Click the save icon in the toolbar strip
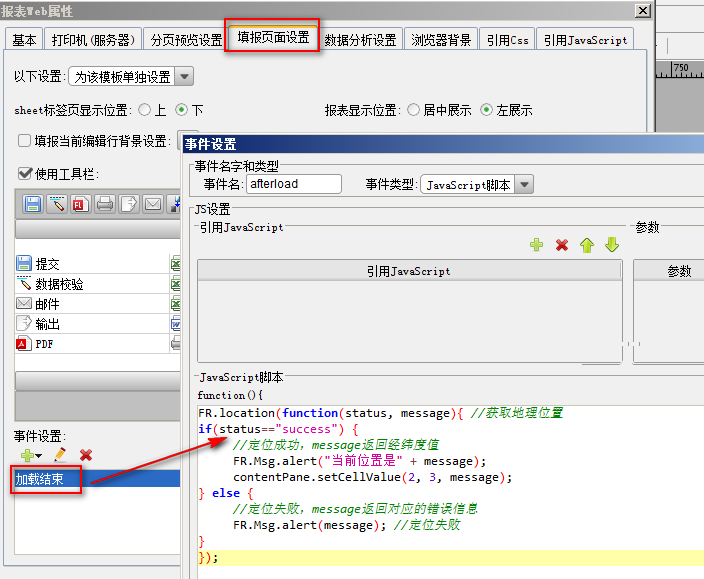This screenshot has width=704, height=579. click(x=33, y=204)
